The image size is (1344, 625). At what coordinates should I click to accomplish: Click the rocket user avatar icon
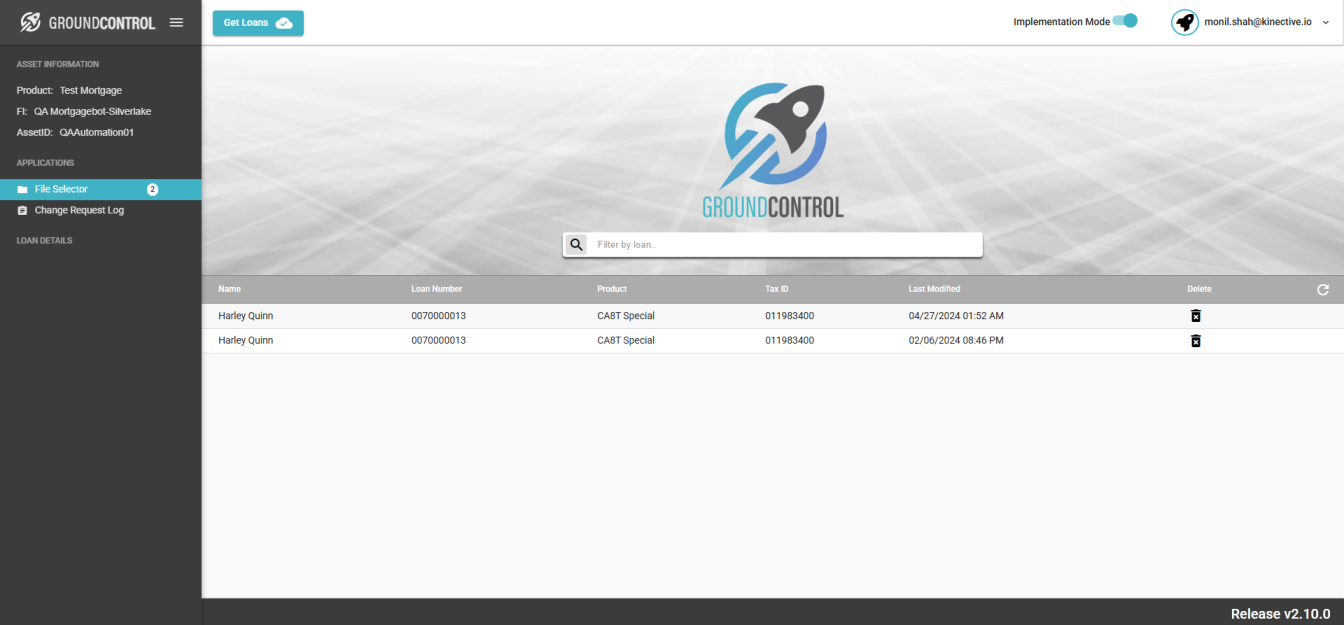coord(1185,22)
